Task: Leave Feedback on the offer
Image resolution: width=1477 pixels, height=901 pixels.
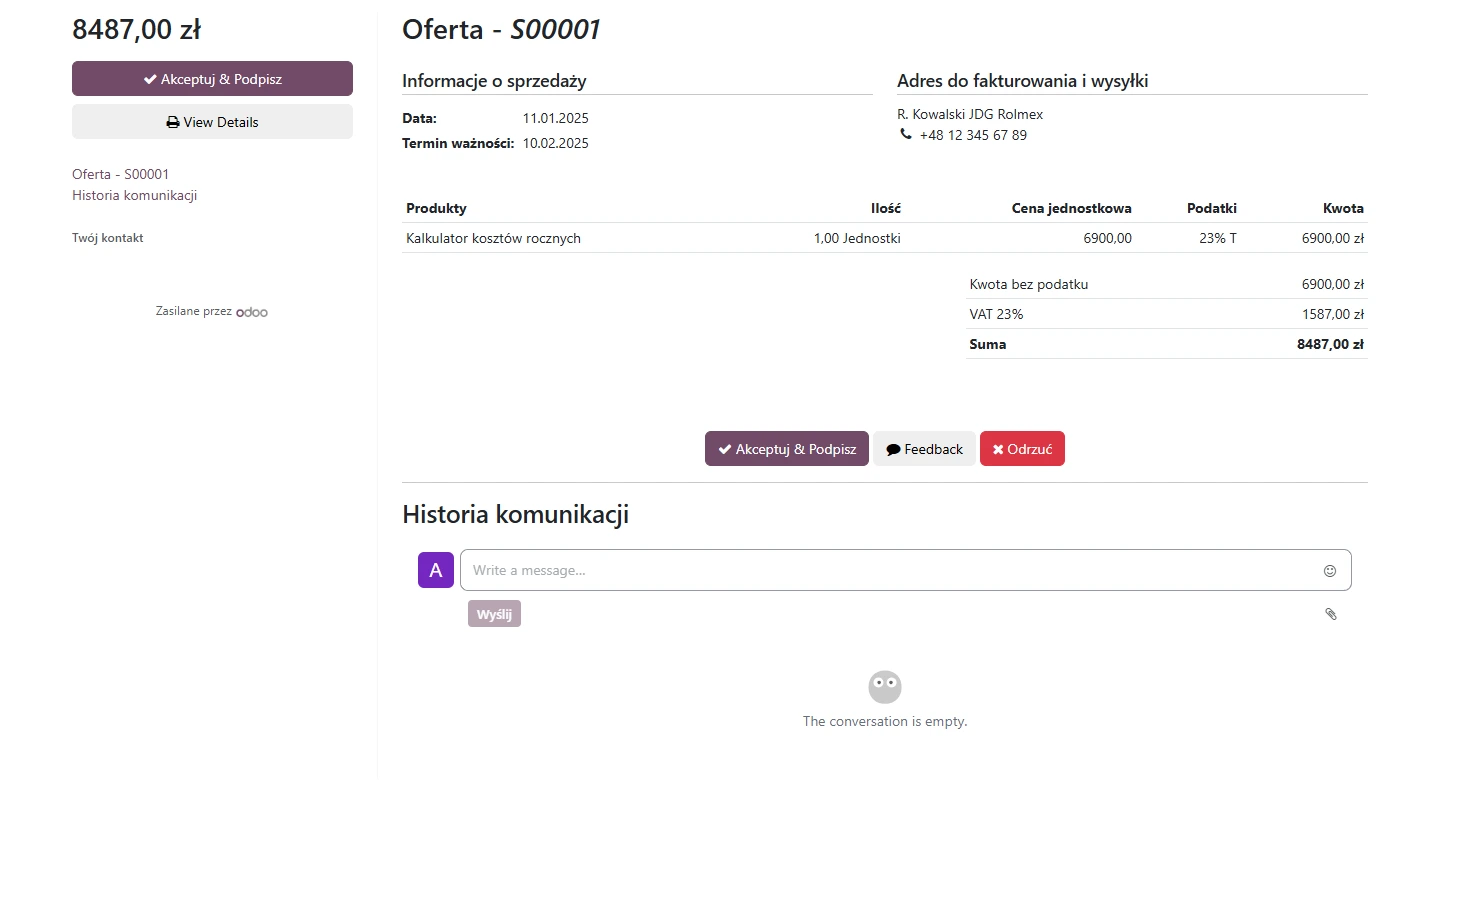Action: (924, 449)
